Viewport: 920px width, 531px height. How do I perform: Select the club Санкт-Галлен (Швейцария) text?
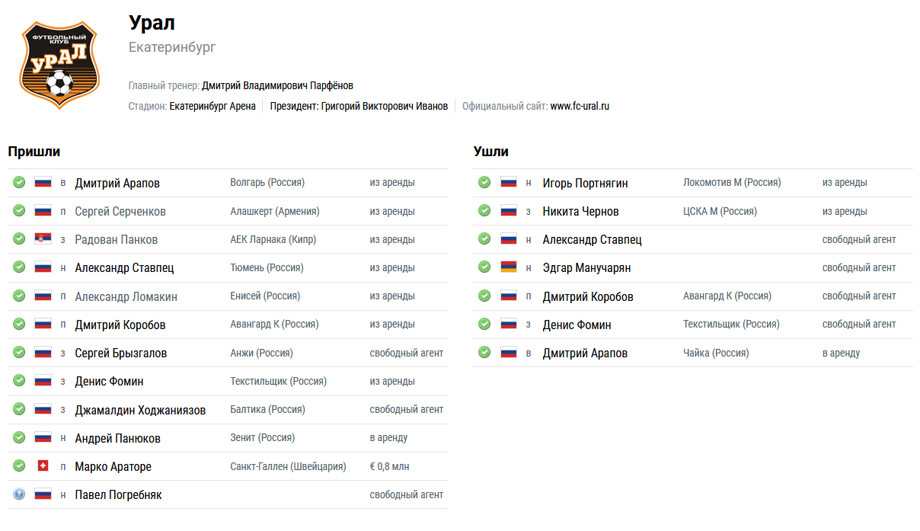288,466
